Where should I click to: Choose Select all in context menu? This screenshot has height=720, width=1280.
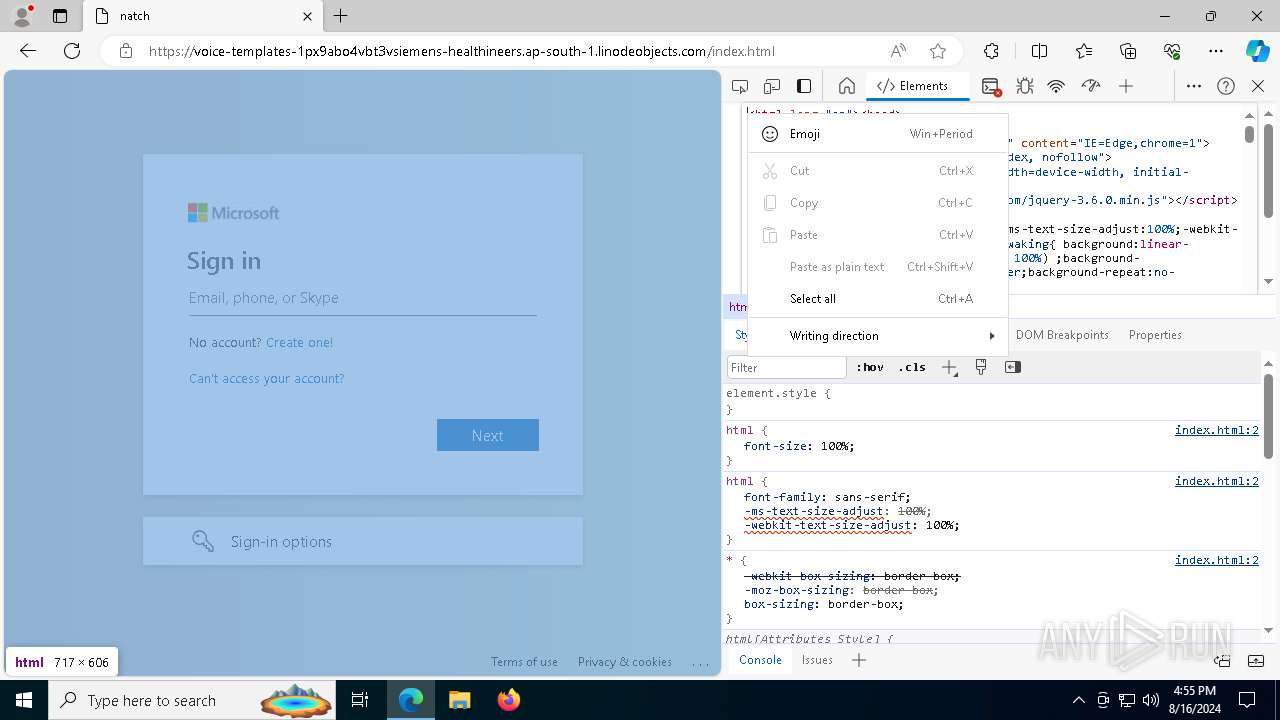pos(877,299)
